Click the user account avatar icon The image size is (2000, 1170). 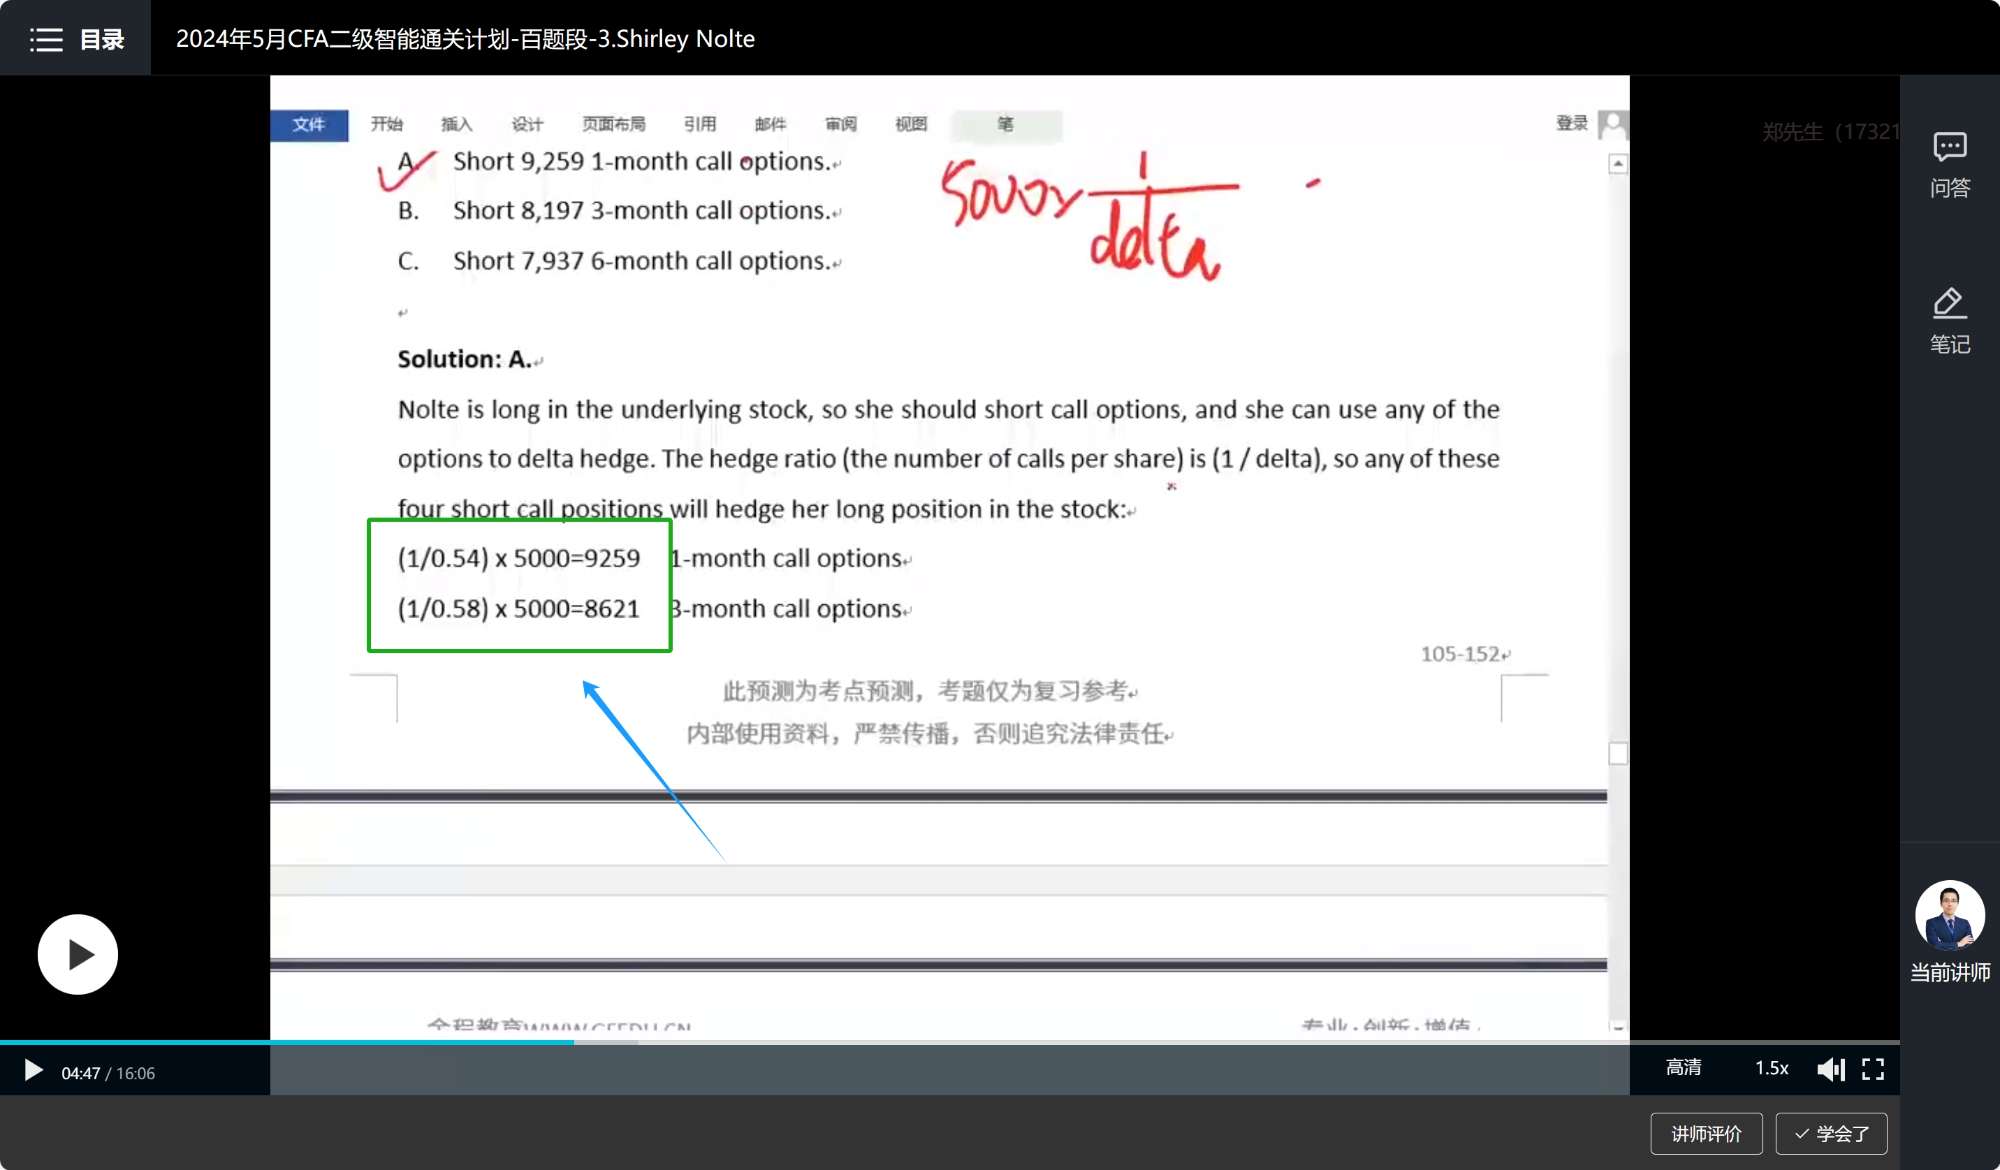point(1612,124)
